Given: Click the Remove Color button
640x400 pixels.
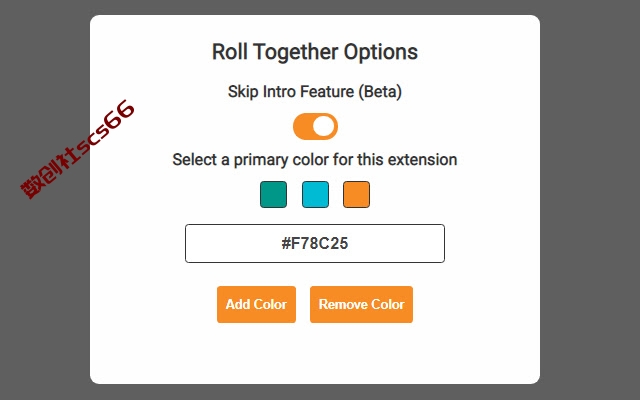Looking at the screenshot, I should click(x=361, y=304).
